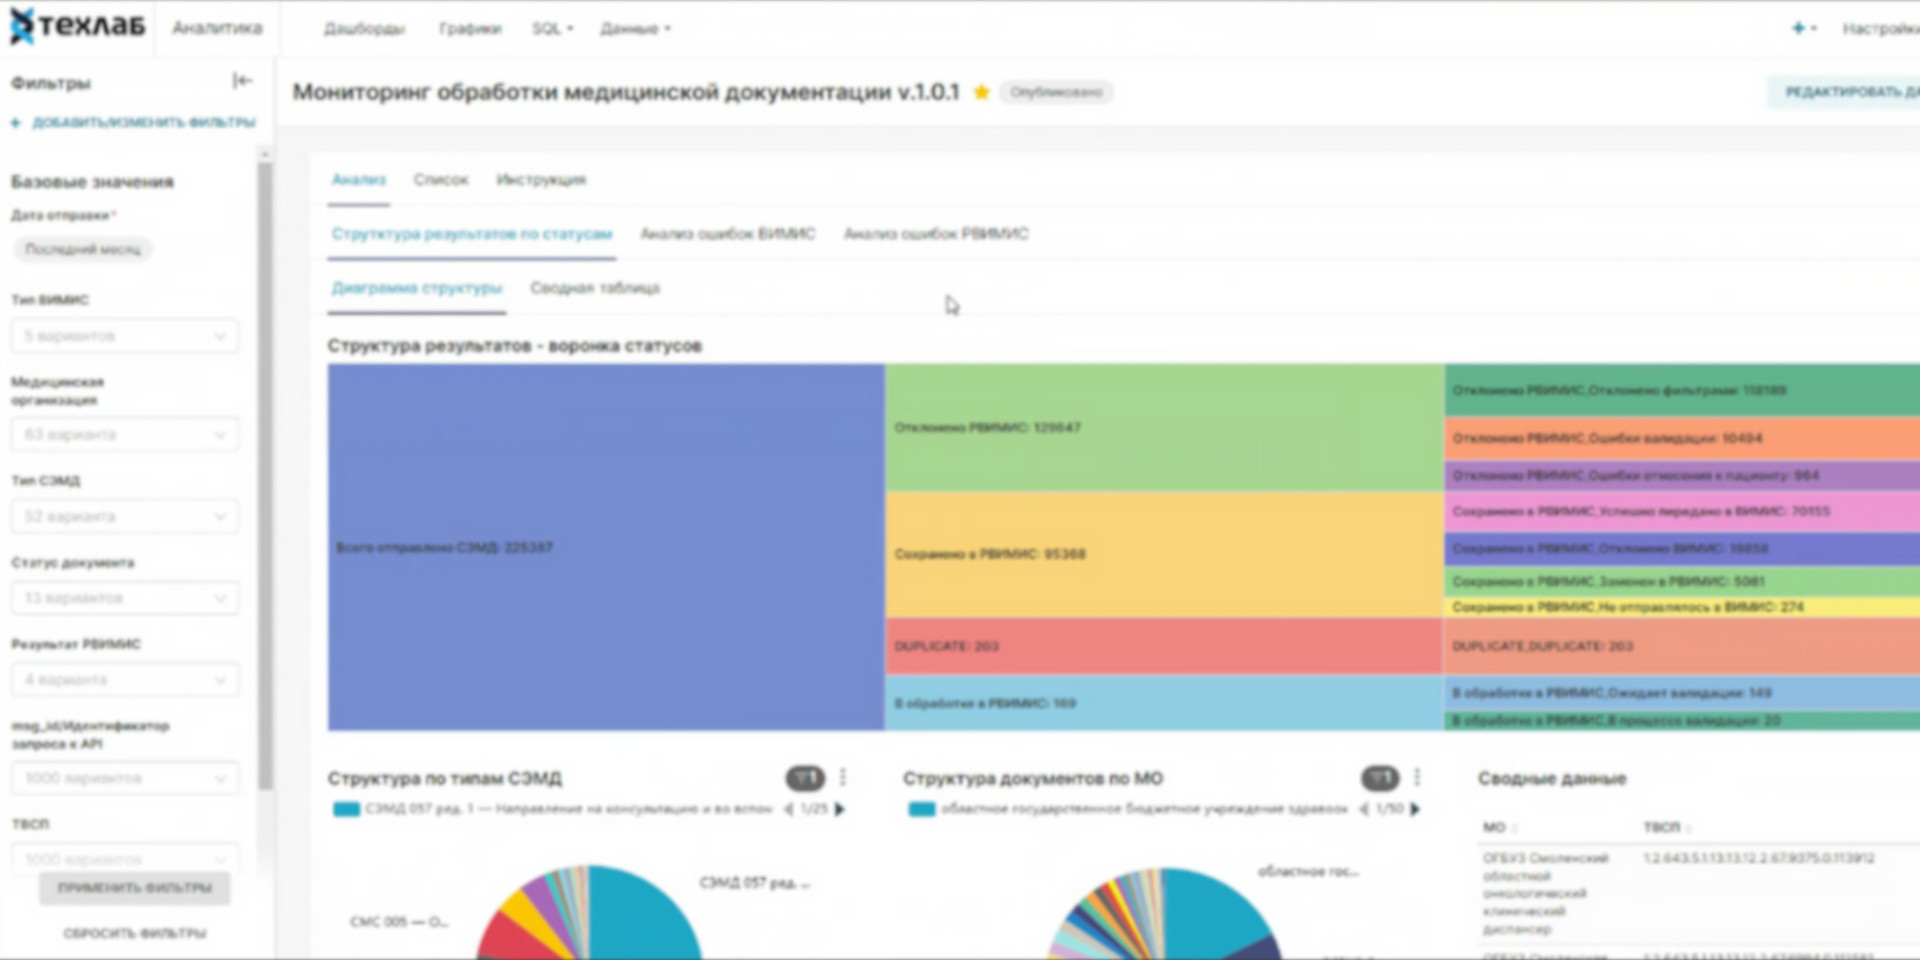The image size is (1920, 960).
Task: Open the Анализ ошибок ВИМИС tab
Action: pos(727,234)
